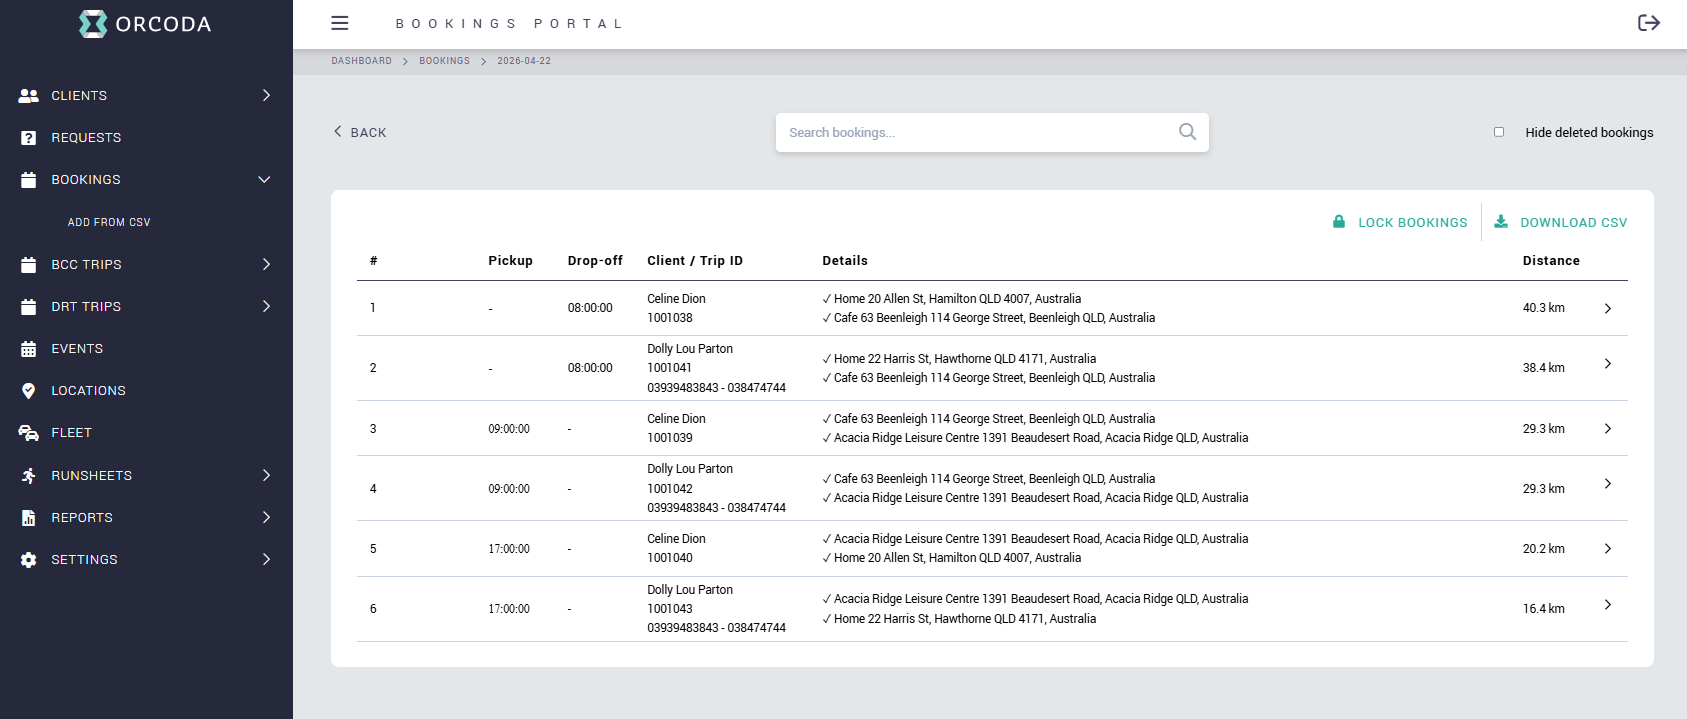
Task: Click the ORCODA logo
Action: pos(146,24)
